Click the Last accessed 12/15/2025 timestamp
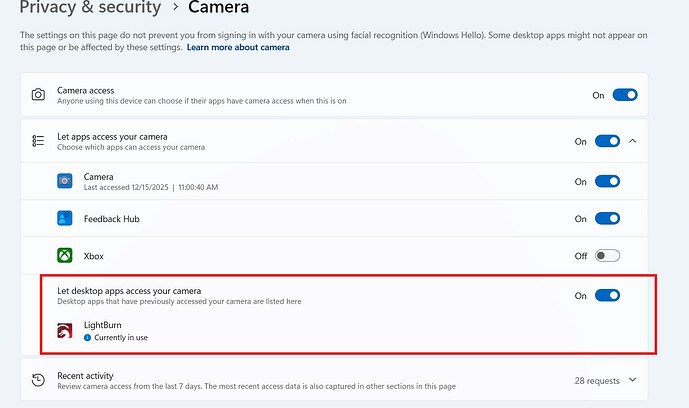This screenshot has height=408, width=689. (151, 188)
